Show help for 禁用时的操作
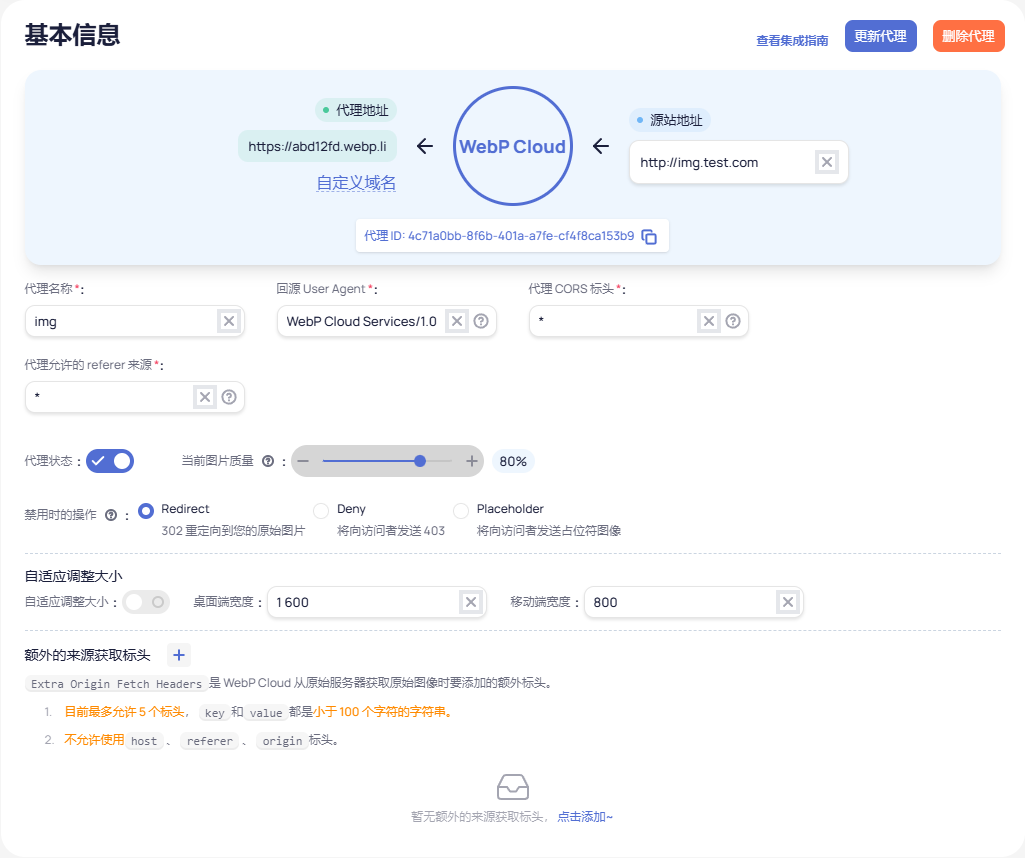The image size is (1025, 858). [x=111, y=516]
